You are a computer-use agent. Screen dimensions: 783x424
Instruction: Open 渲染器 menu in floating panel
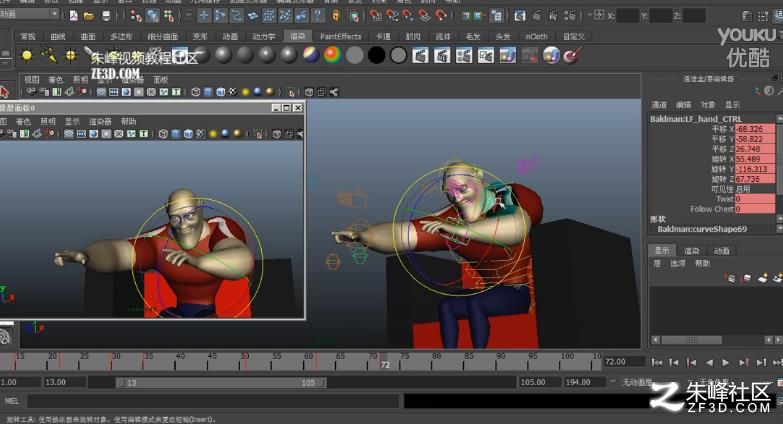[x=100, y=121]
